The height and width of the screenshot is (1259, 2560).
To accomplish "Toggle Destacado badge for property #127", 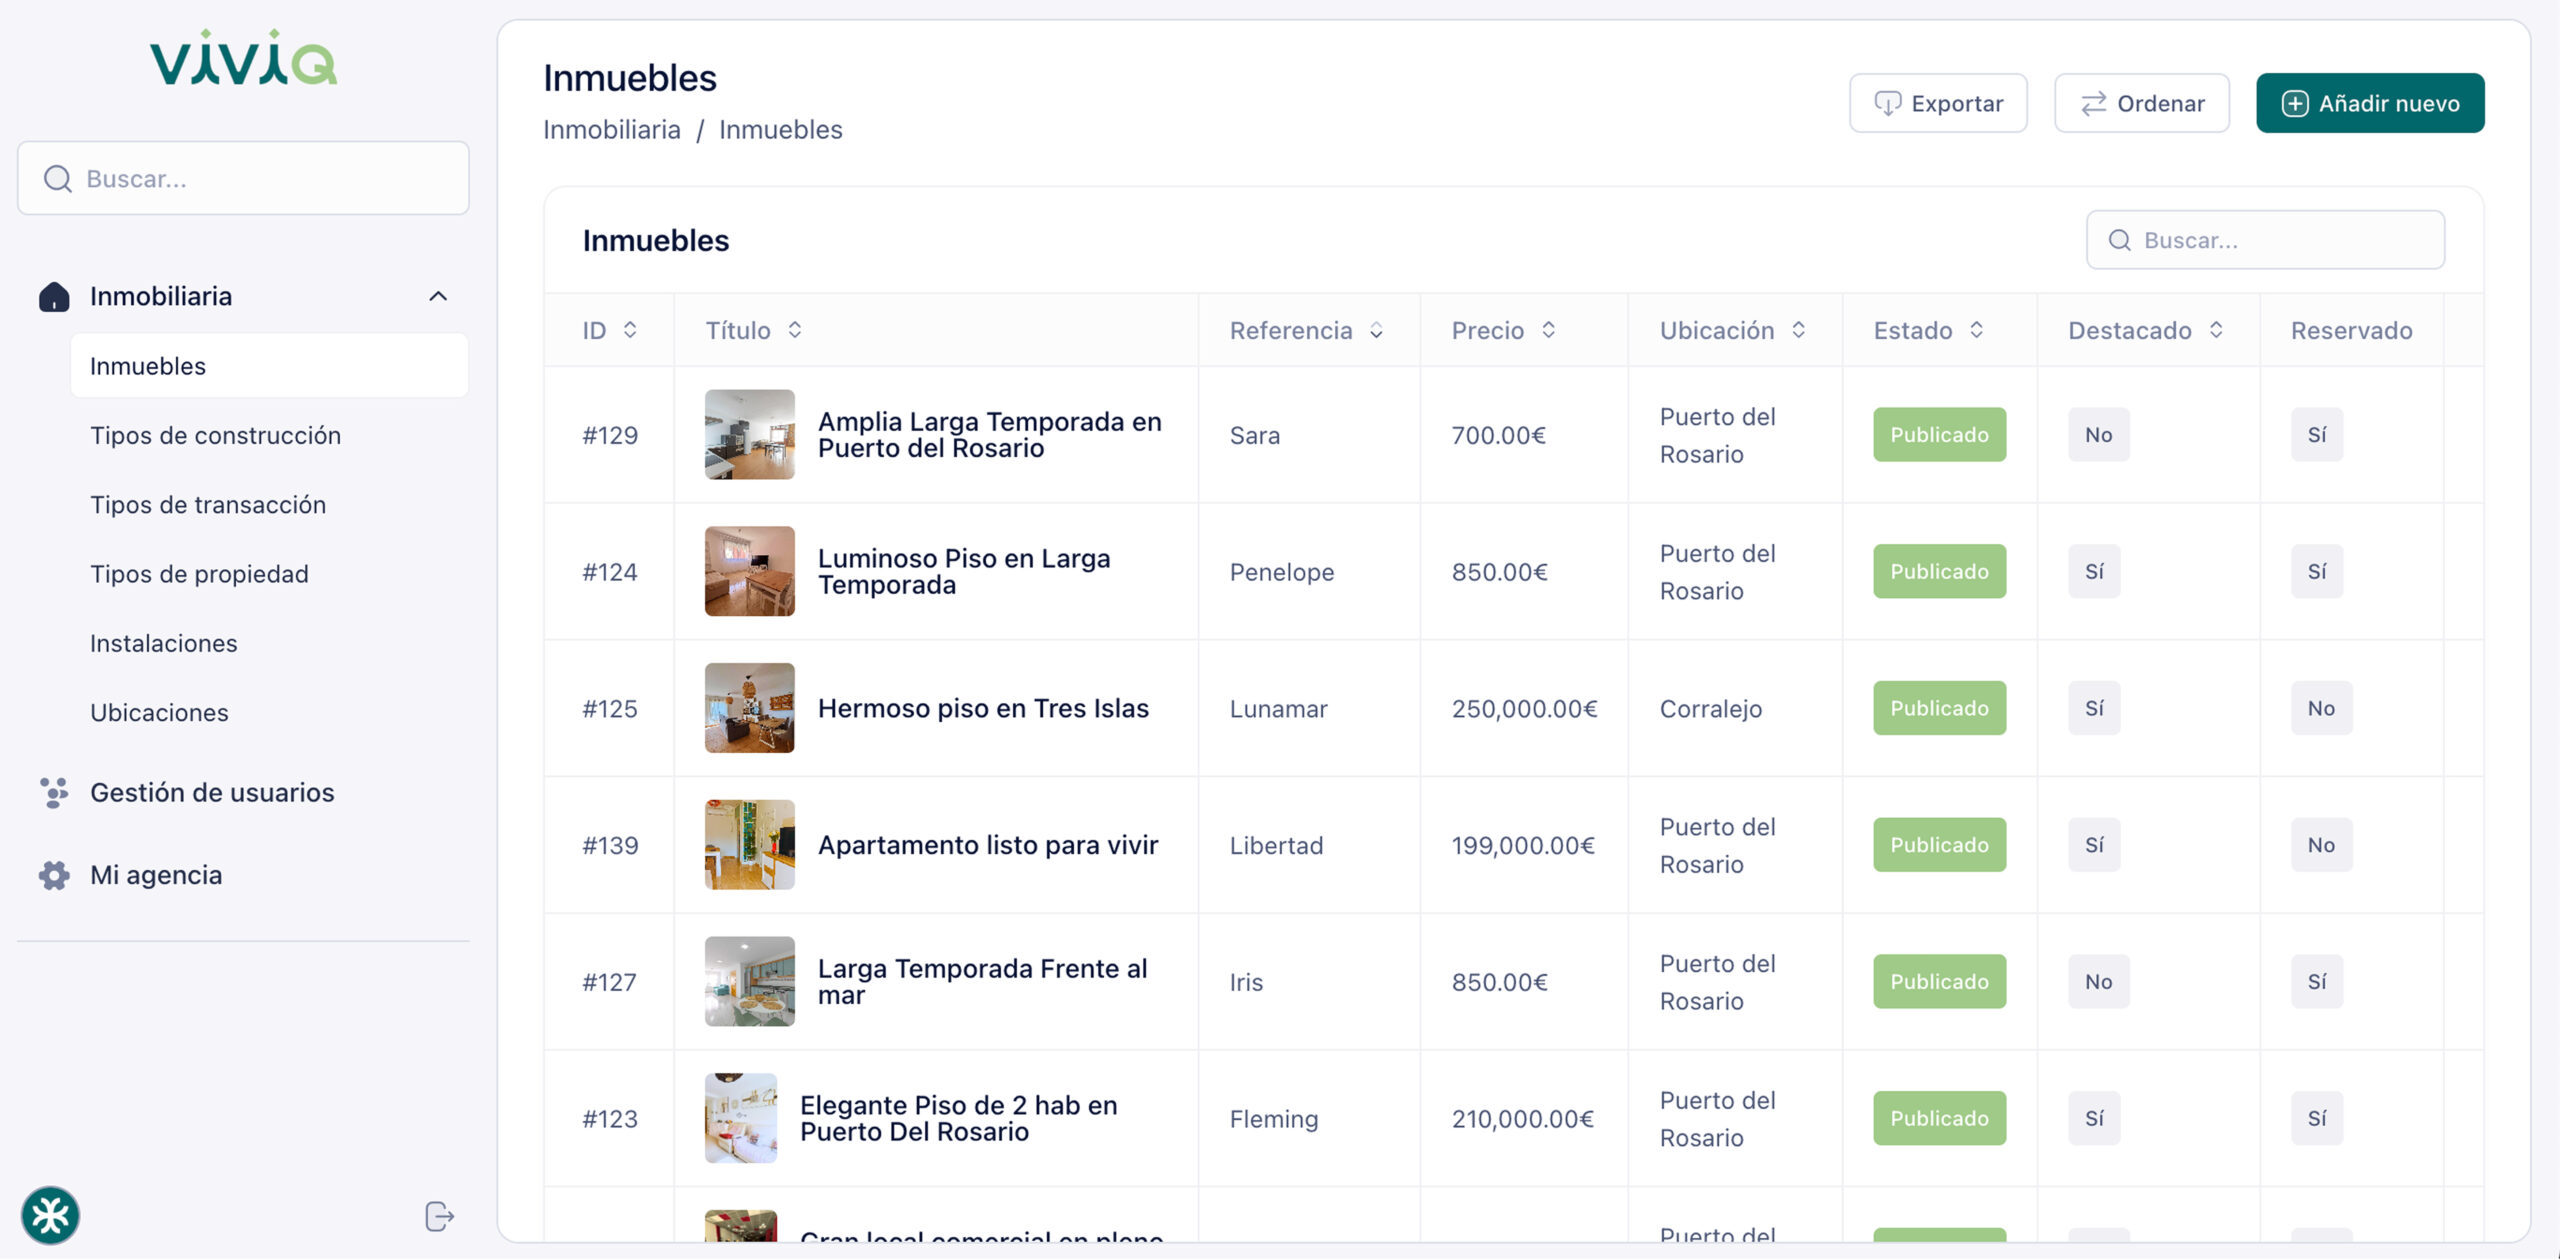I will (2098, 982).
